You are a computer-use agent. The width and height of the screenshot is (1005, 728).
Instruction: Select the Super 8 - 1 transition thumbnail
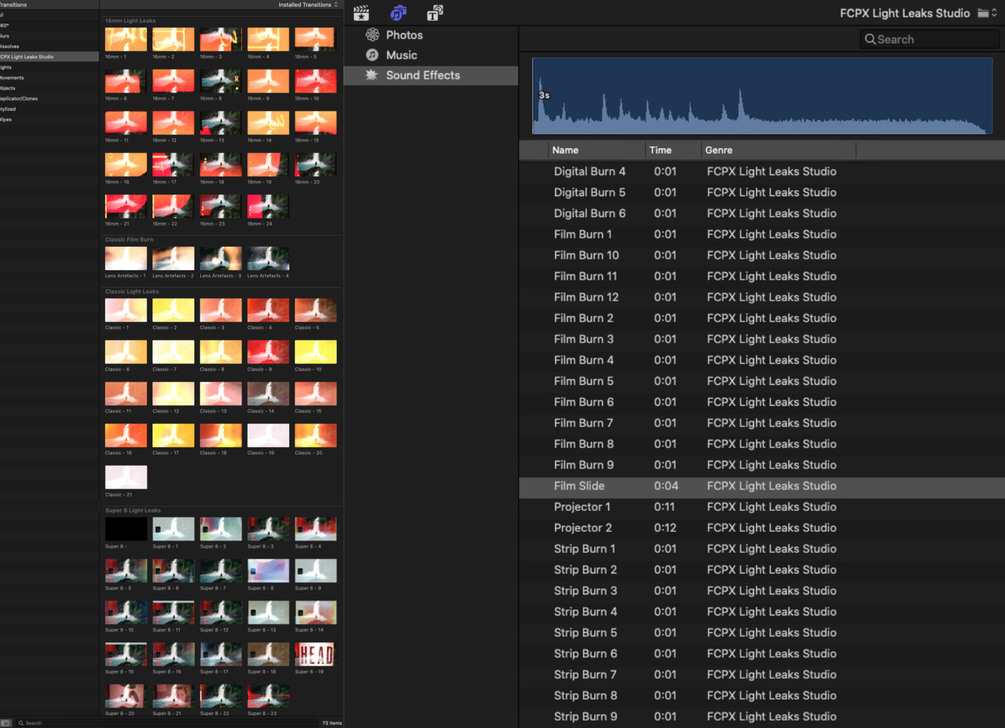click(173, 529)
